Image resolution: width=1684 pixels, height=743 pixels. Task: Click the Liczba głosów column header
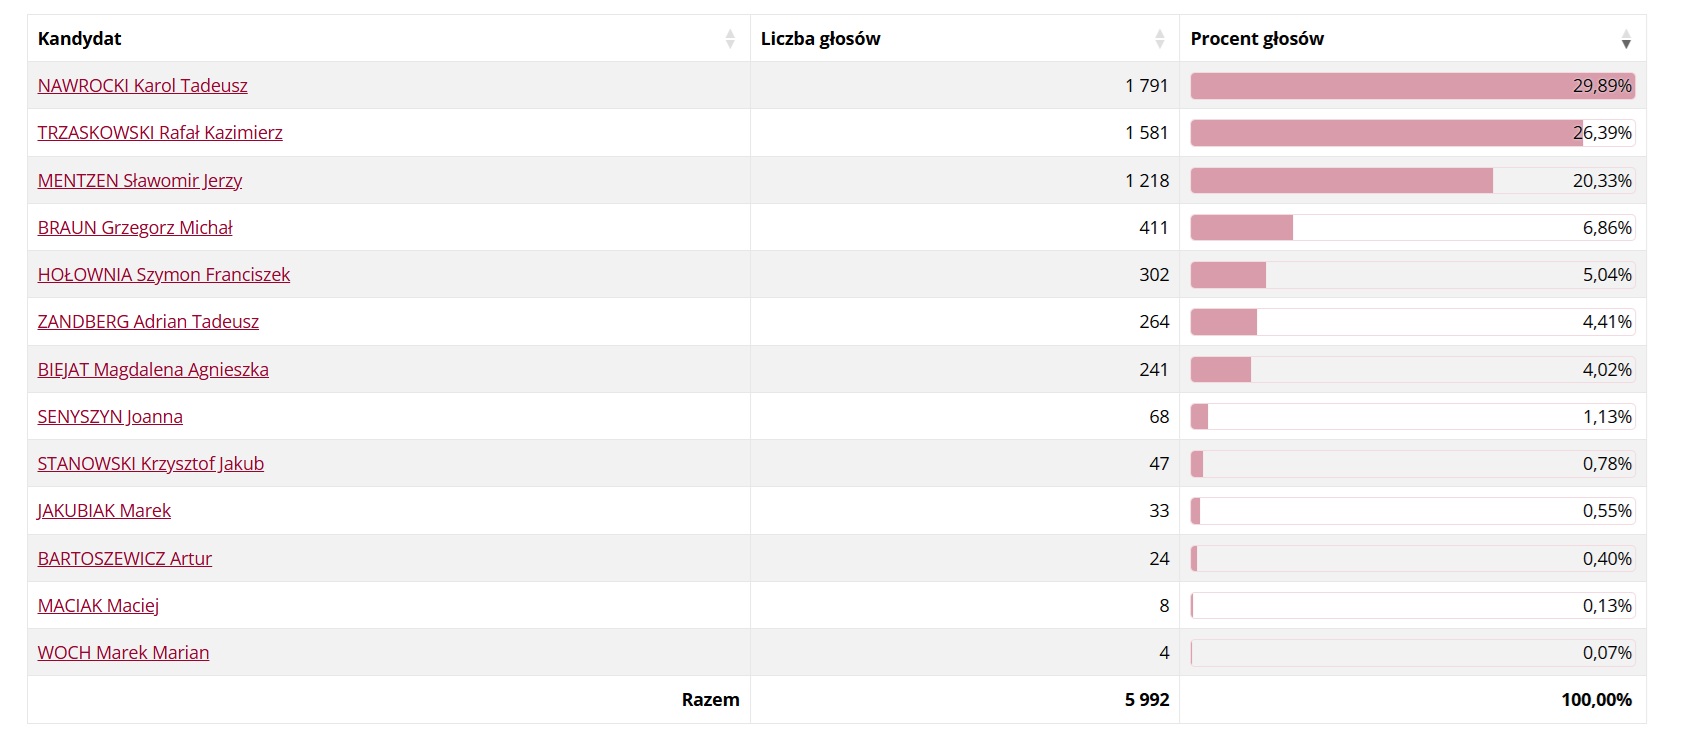[965, 39]
